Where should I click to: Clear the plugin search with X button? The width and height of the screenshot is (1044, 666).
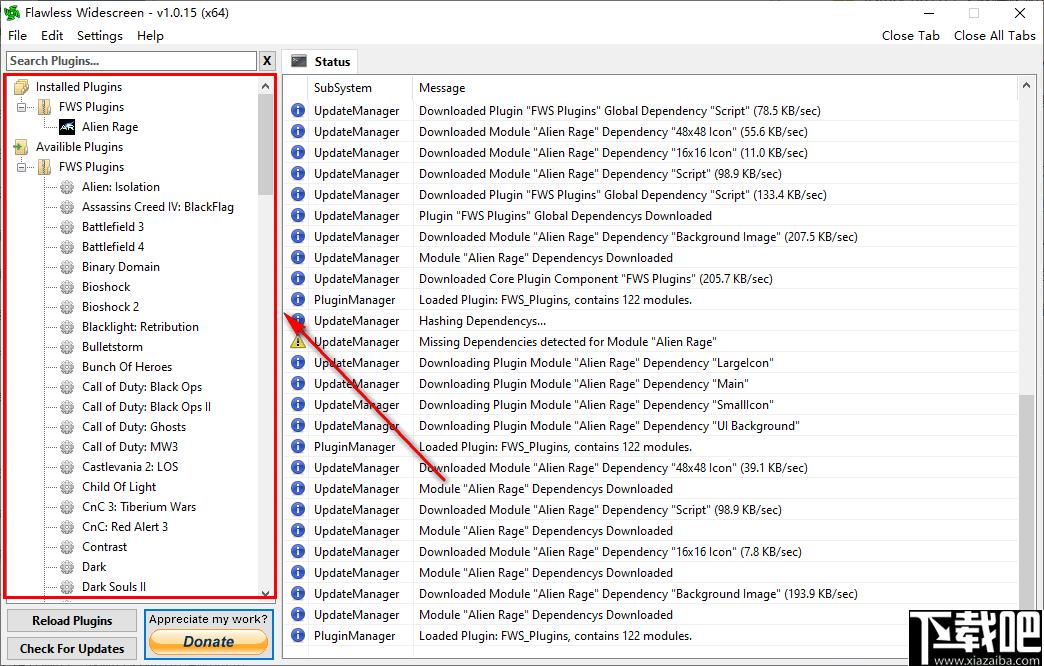tap(267, 61)
